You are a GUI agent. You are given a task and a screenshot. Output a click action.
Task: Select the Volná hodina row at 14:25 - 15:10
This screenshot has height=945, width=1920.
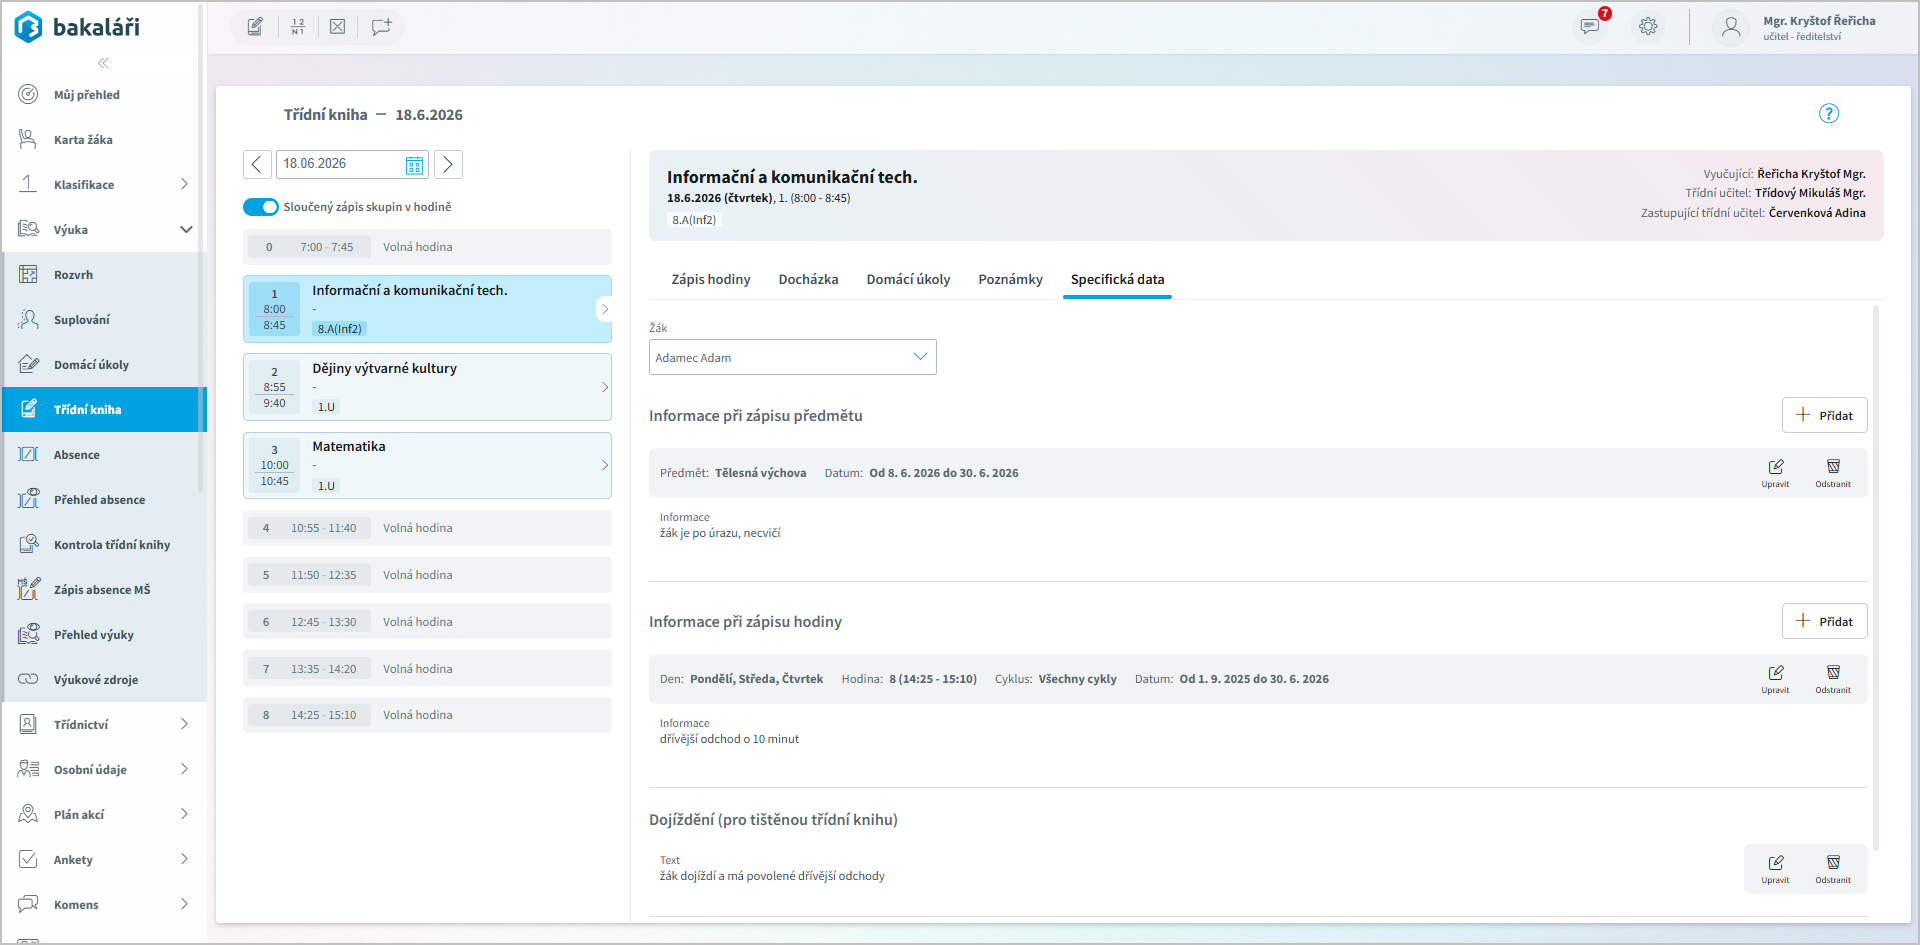(427, 715)
